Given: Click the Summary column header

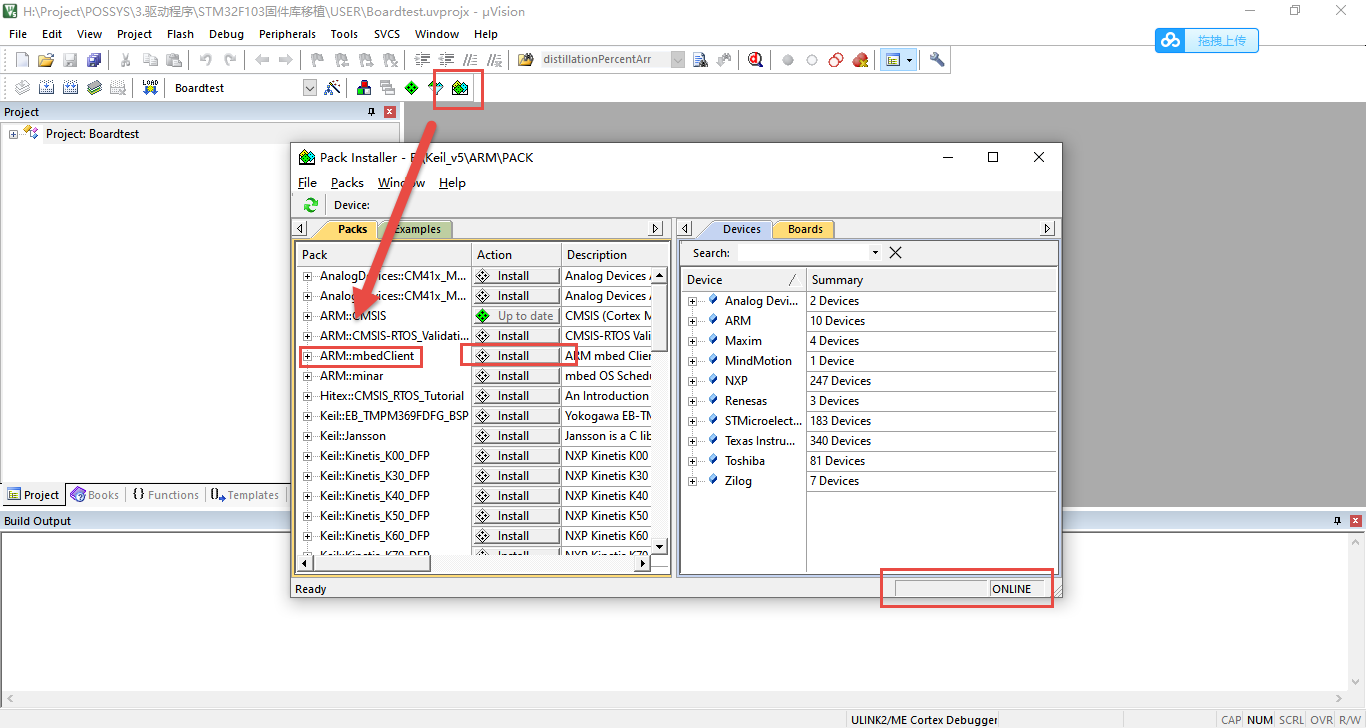Looking at the screenshot, I should tap(930, 280).
